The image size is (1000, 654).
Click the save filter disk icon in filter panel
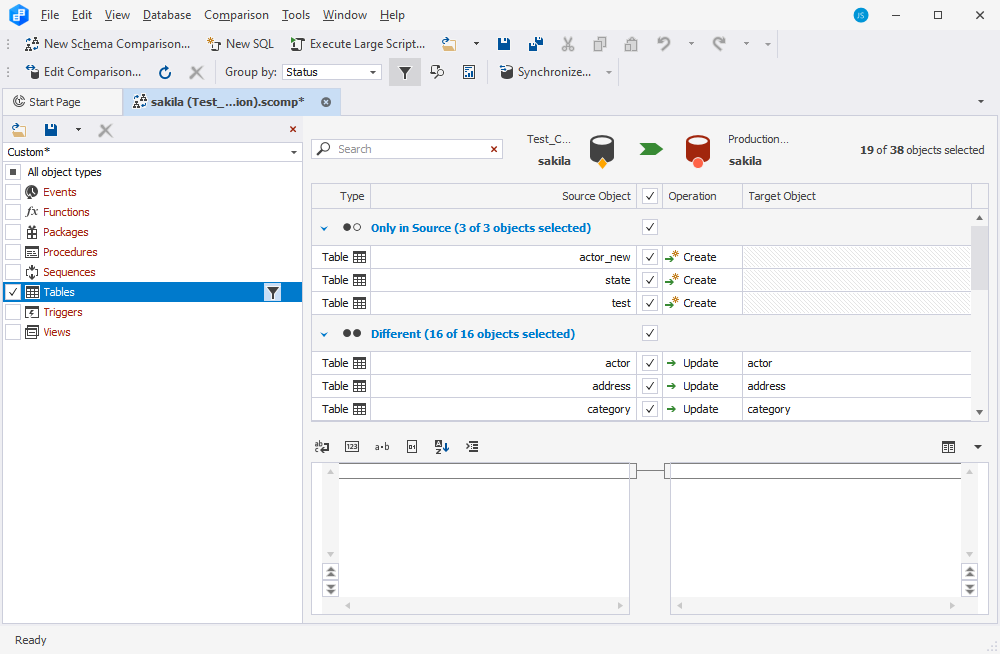point(51,130)
